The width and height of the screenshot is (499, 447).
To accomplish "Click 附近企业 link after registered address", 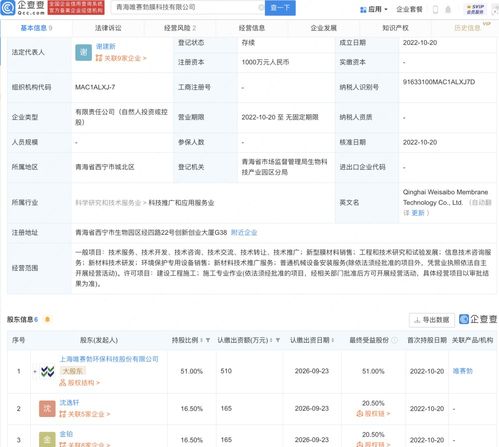I will [x=244, y=233].
